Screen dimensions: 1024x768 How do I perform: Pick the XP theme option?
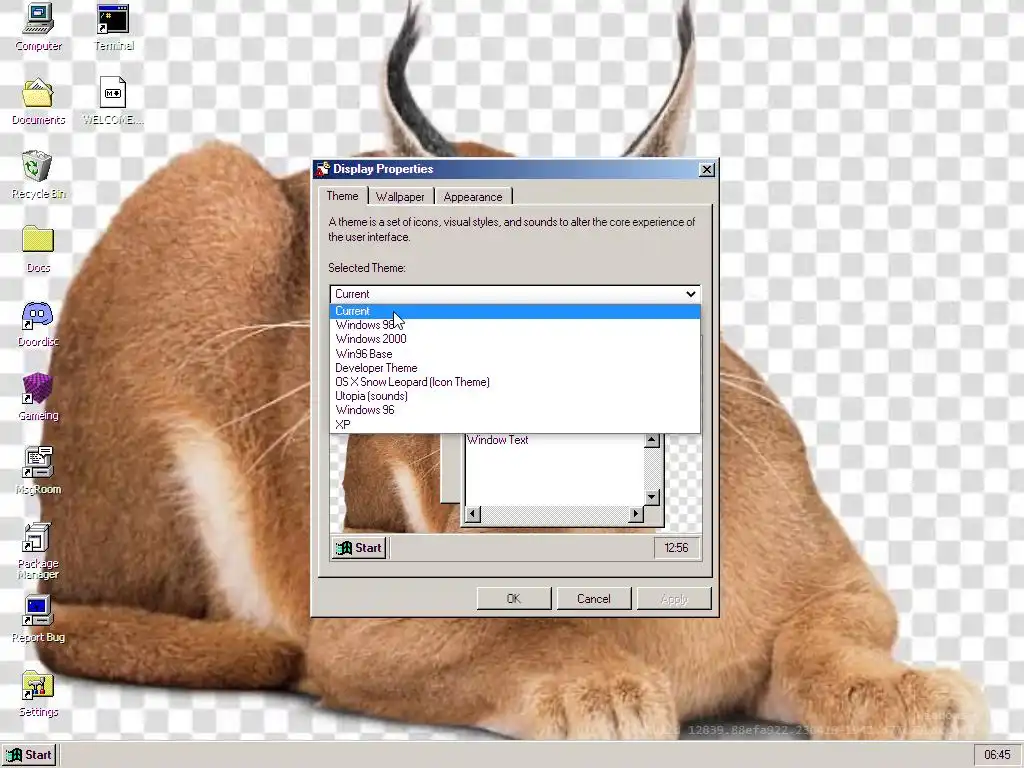(515, 424)
